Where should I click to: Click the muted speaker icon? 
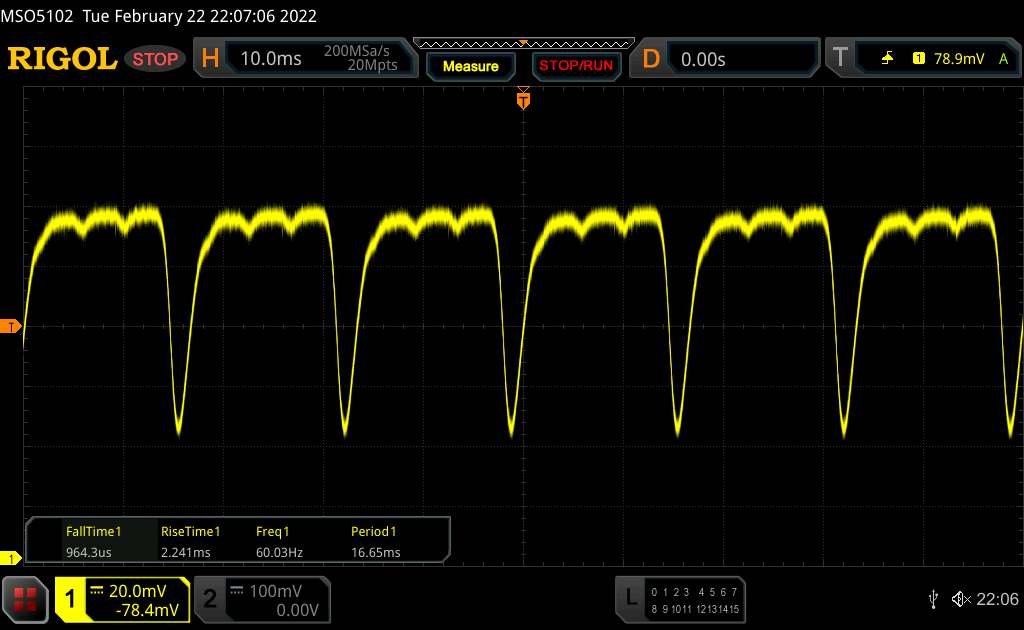(961, 598)
